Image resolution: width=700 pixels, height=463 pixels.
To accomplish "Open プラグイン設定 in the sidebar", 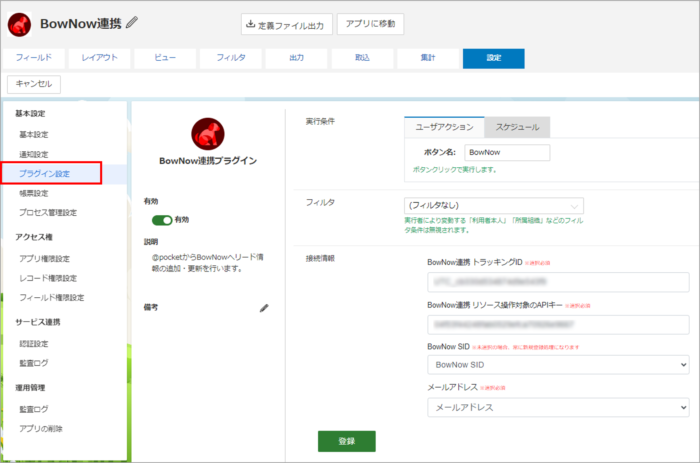I will (44, 174).
